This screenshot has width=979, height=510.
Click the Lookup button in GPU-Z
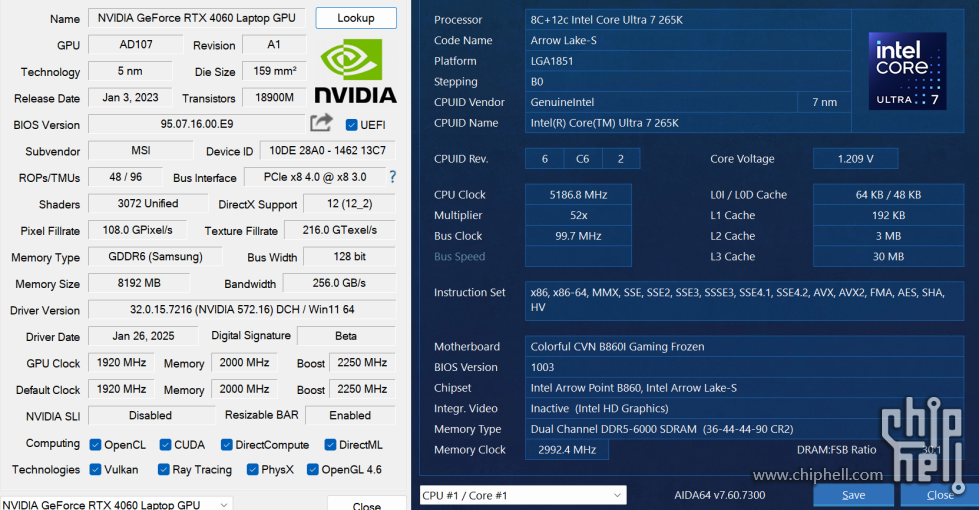point(356,18)
